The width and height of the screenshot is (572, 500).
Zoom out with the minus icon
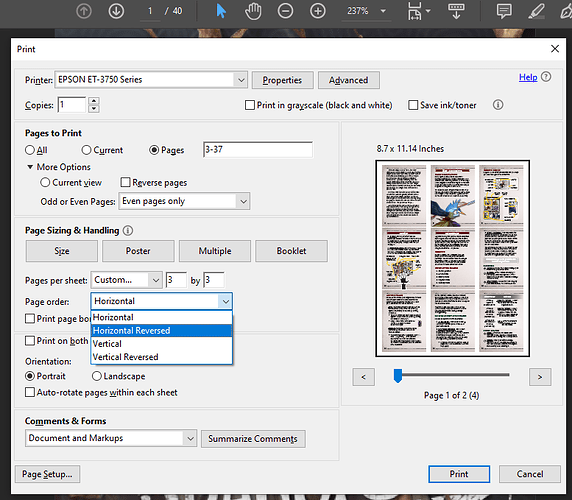(x=285, y=11)
